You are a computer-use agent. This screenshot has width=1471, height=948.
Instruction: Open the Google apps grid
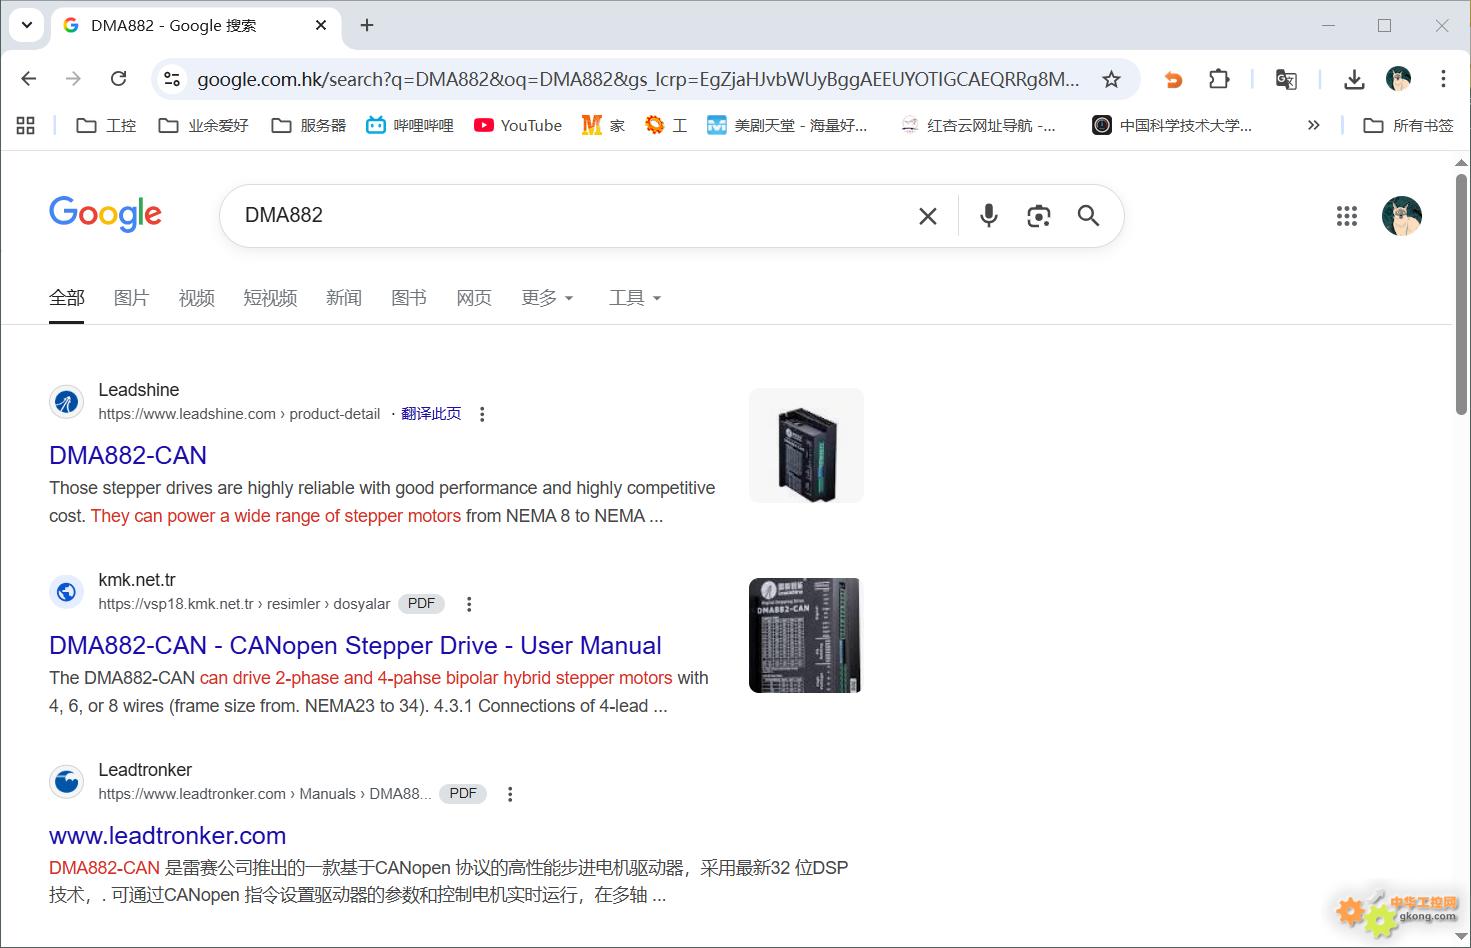[x=1346, y=216]
